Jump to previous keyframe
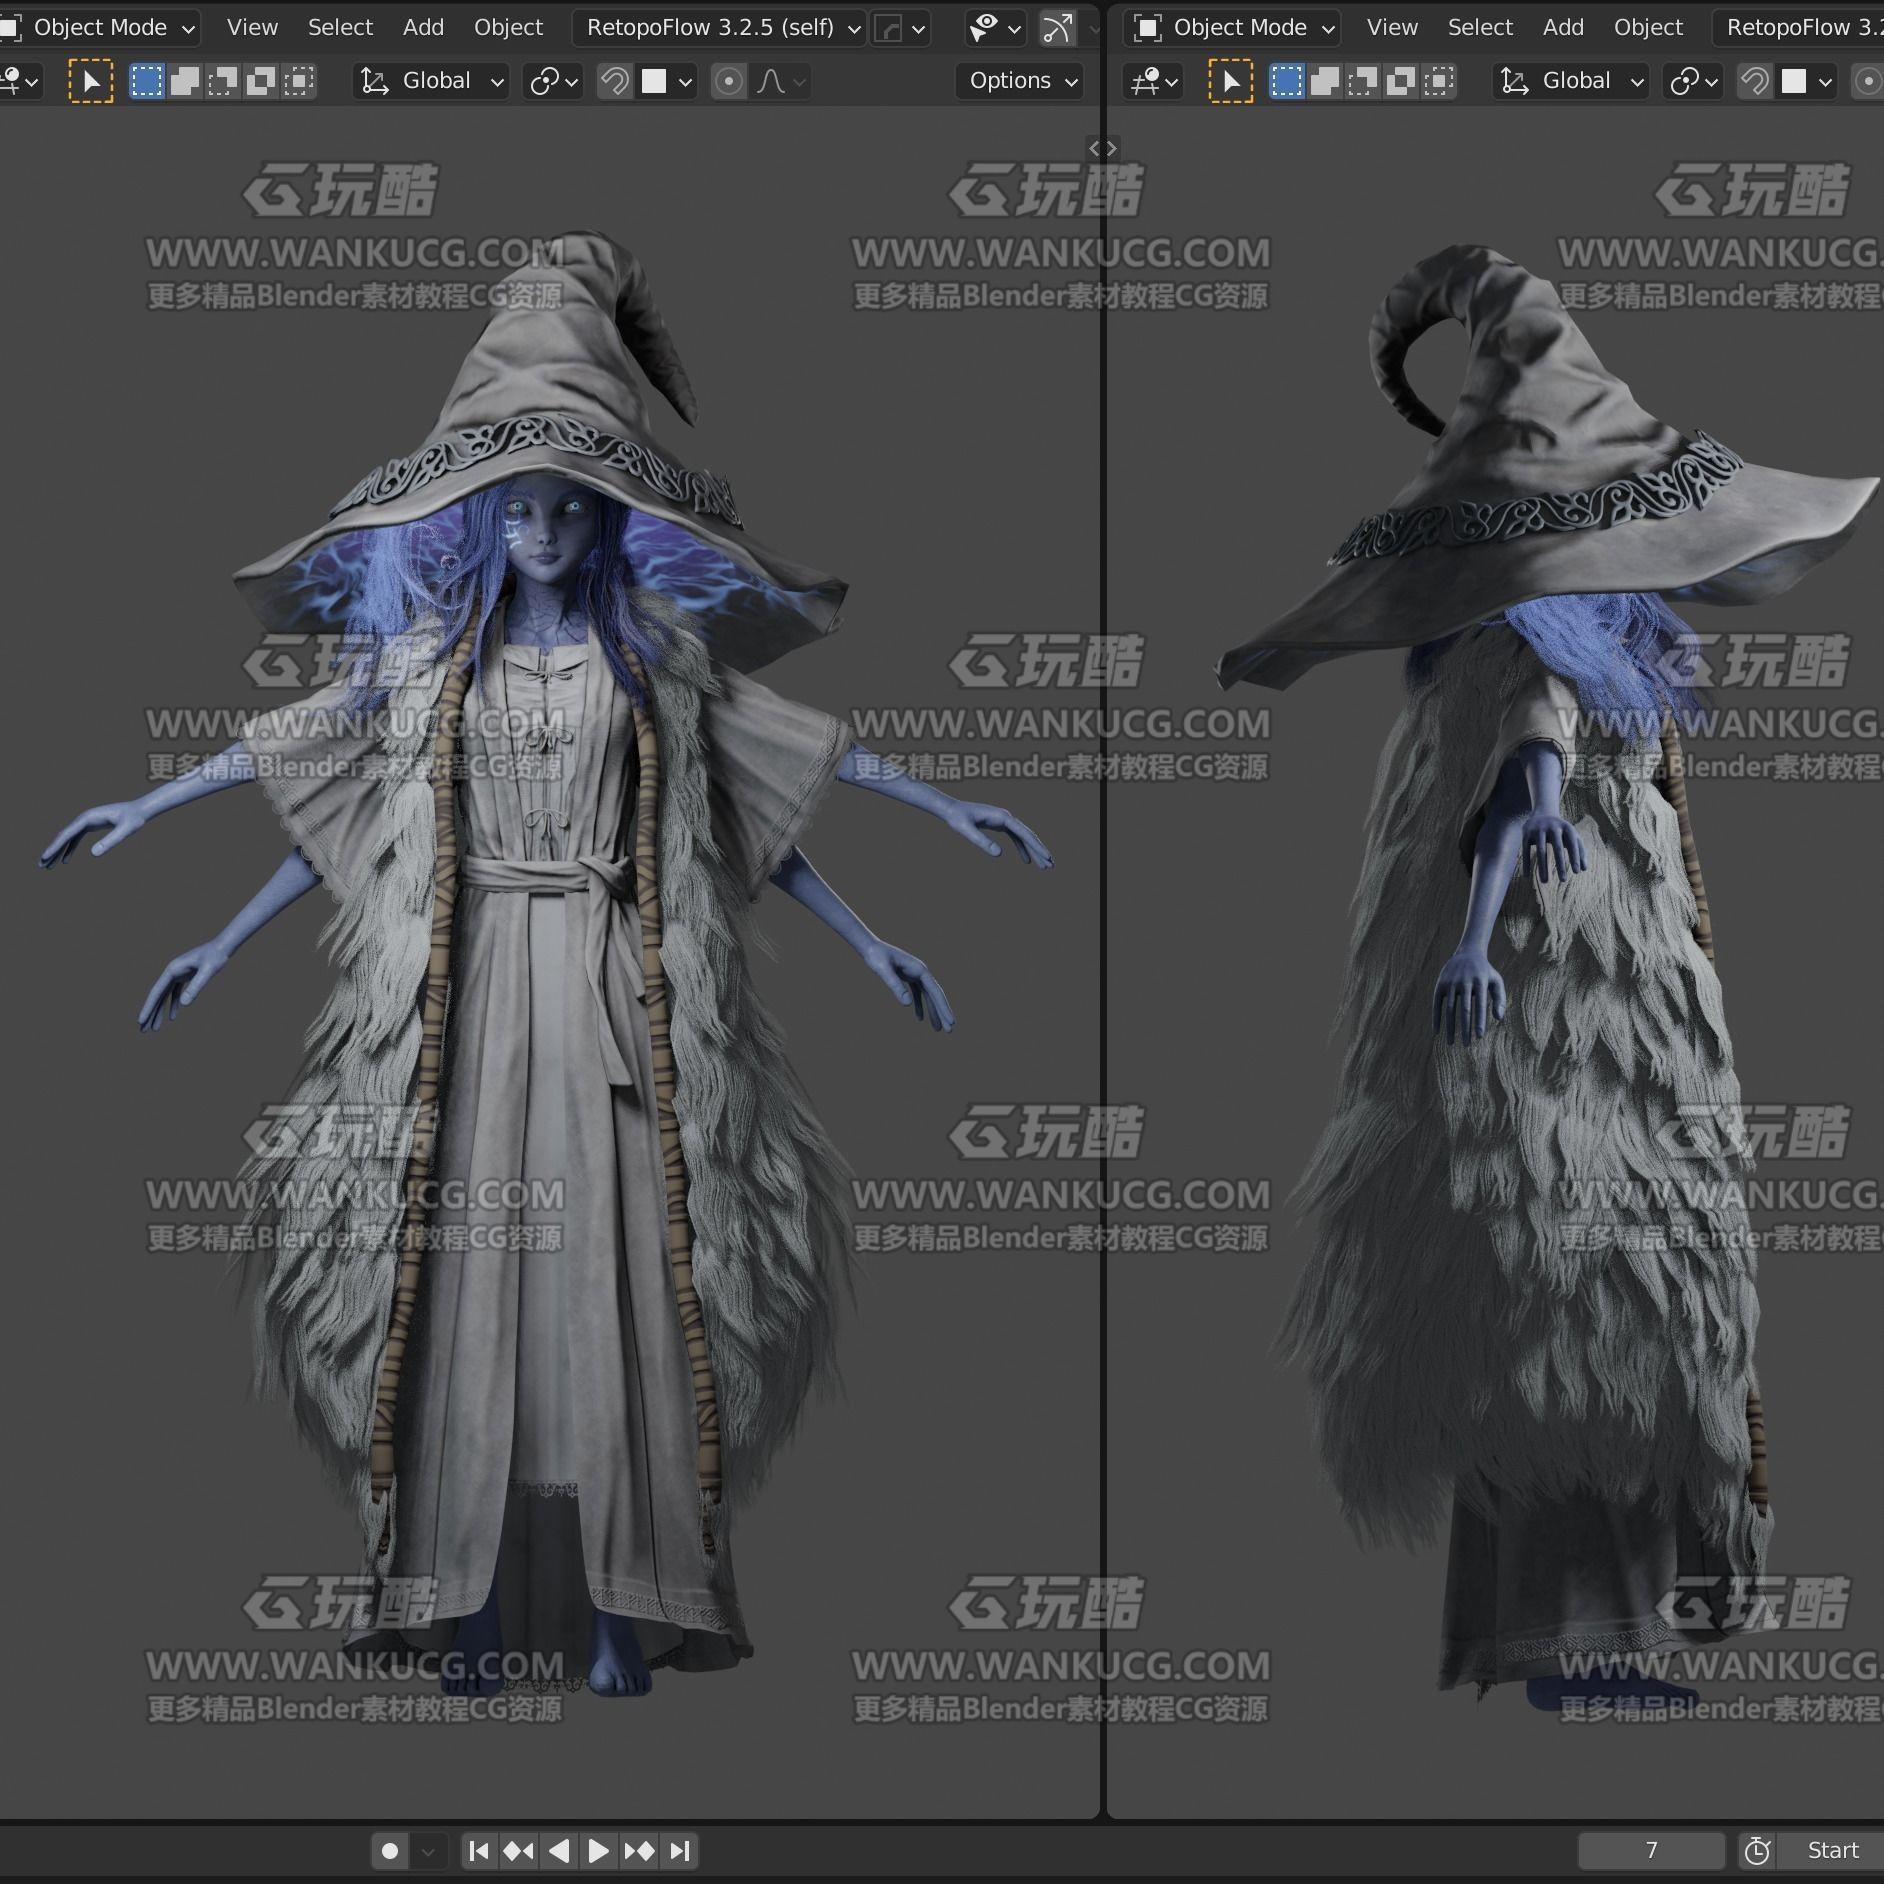 coord(518,1851)
